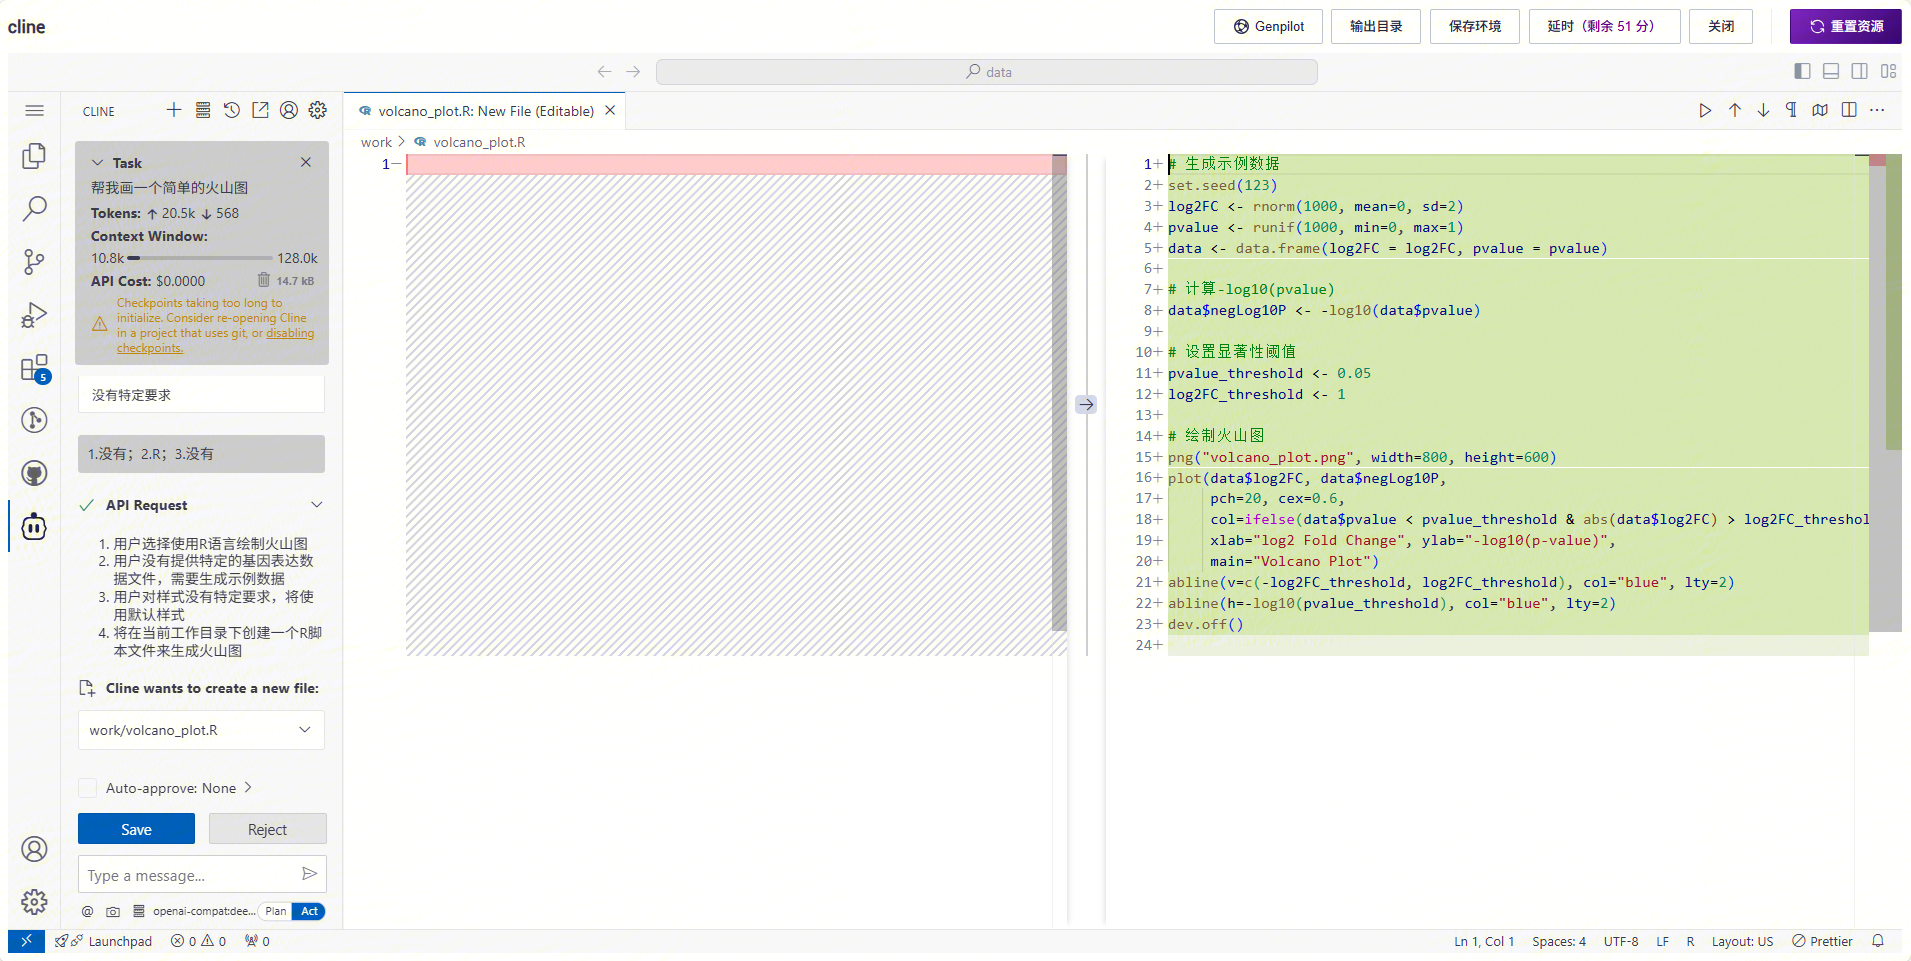
Task: Open Cline settings gear in panel header
Action: click(318, 110)
